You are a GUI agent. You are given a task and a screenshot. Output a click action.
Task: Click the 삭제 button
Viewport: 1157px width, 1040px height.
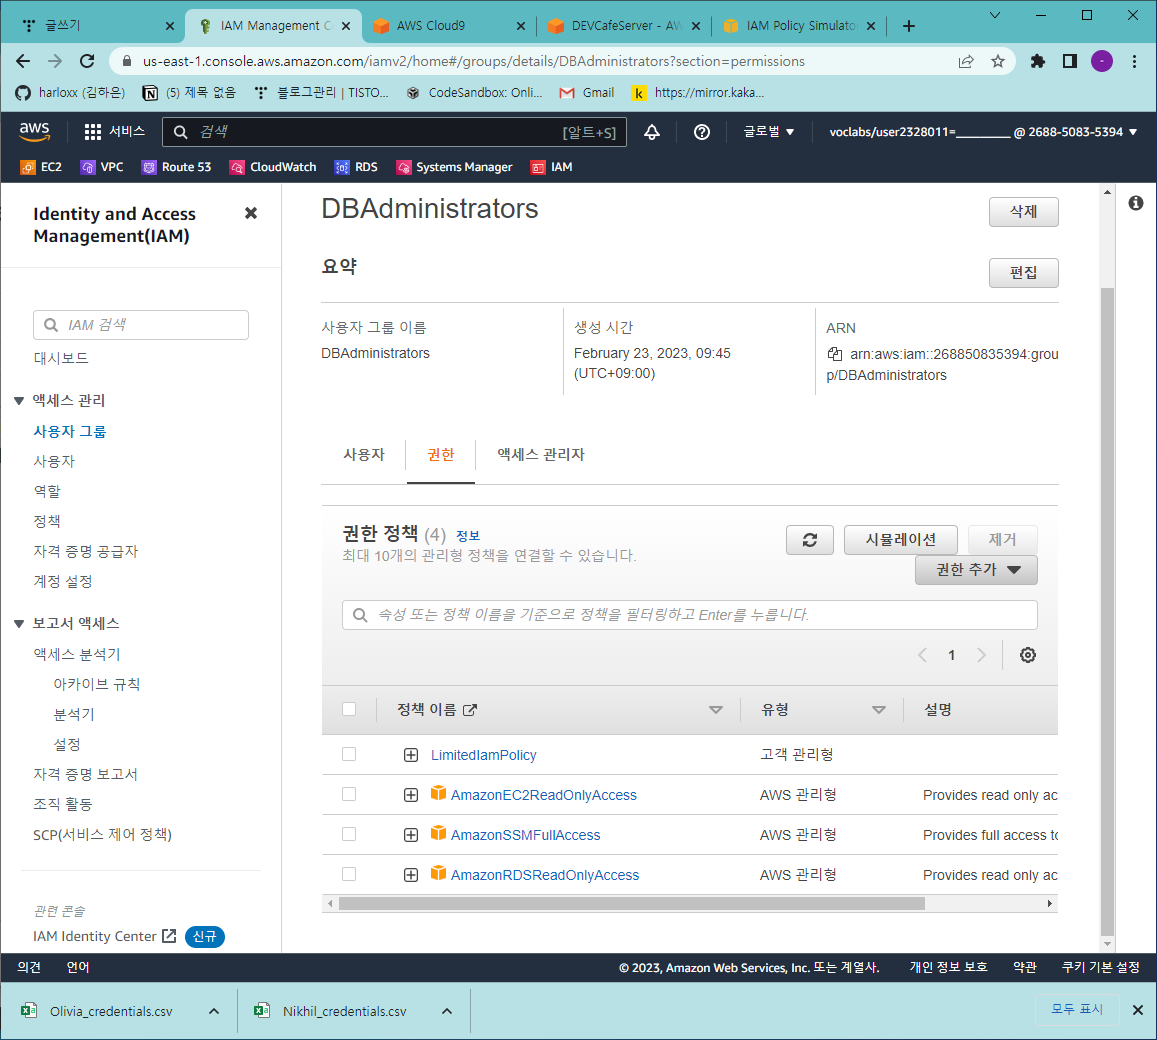click(x=1023, y=212)
